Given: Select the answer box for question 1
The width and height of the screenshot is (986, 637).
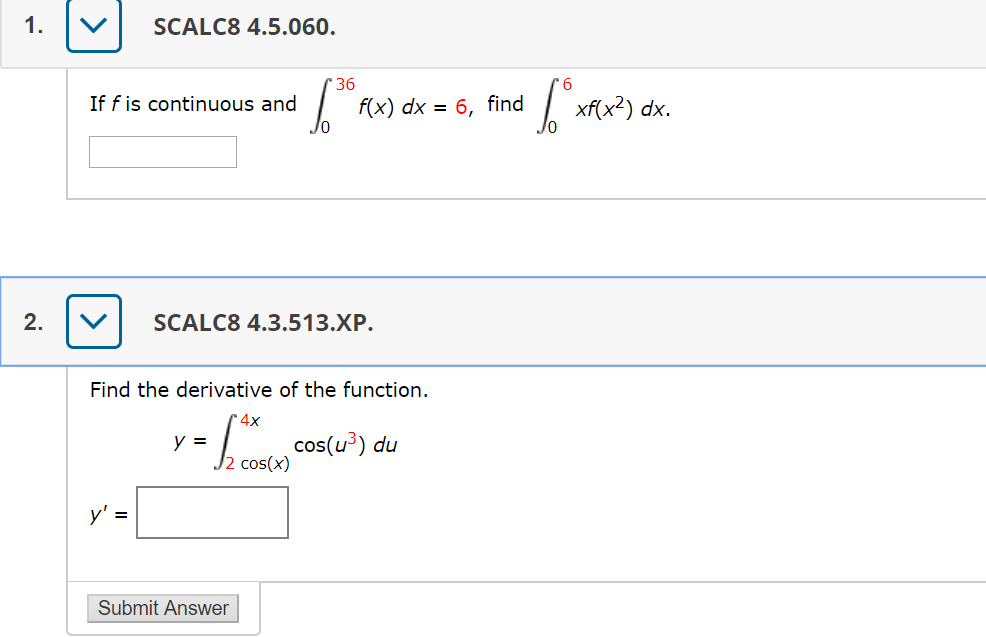Looking at the screenshot, I should [162, 151].
